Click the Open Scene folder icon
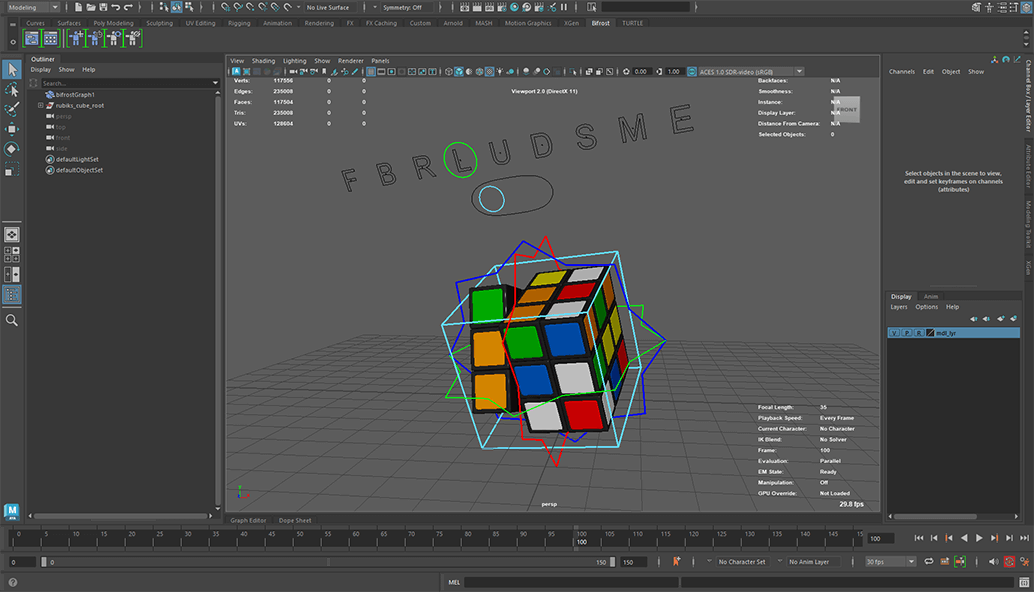Viewport: 1034px width, 592px height. coord(91,7)
